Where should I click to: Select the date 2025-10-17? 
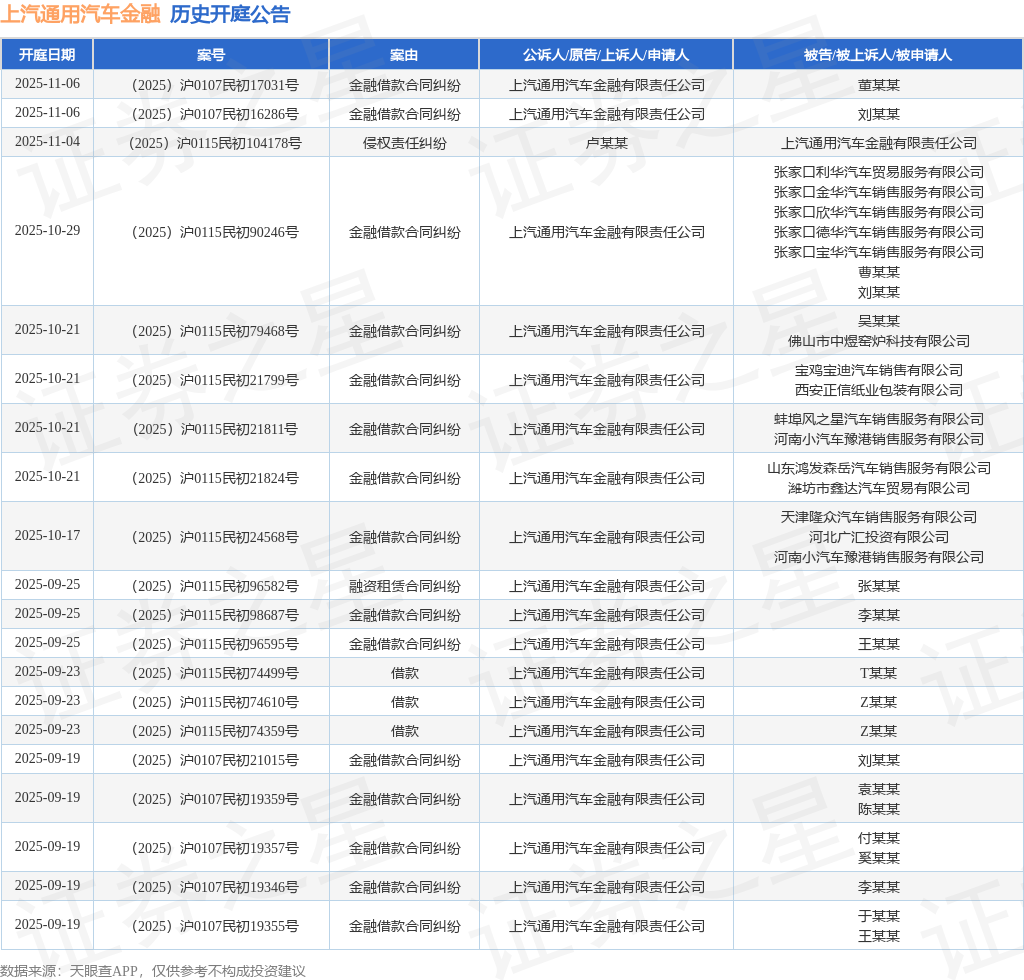(47, 535)
